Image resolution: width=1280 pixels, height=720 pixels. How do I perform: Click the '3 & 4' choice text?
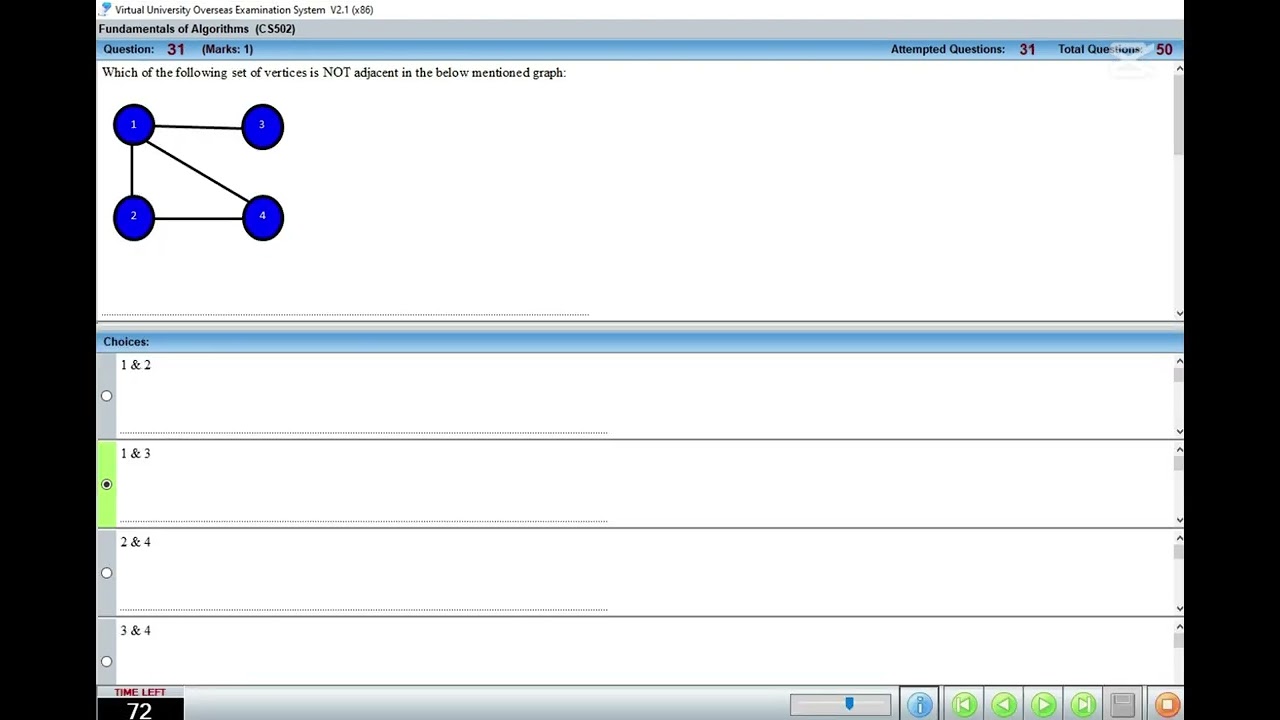click(x=136, y=630)
